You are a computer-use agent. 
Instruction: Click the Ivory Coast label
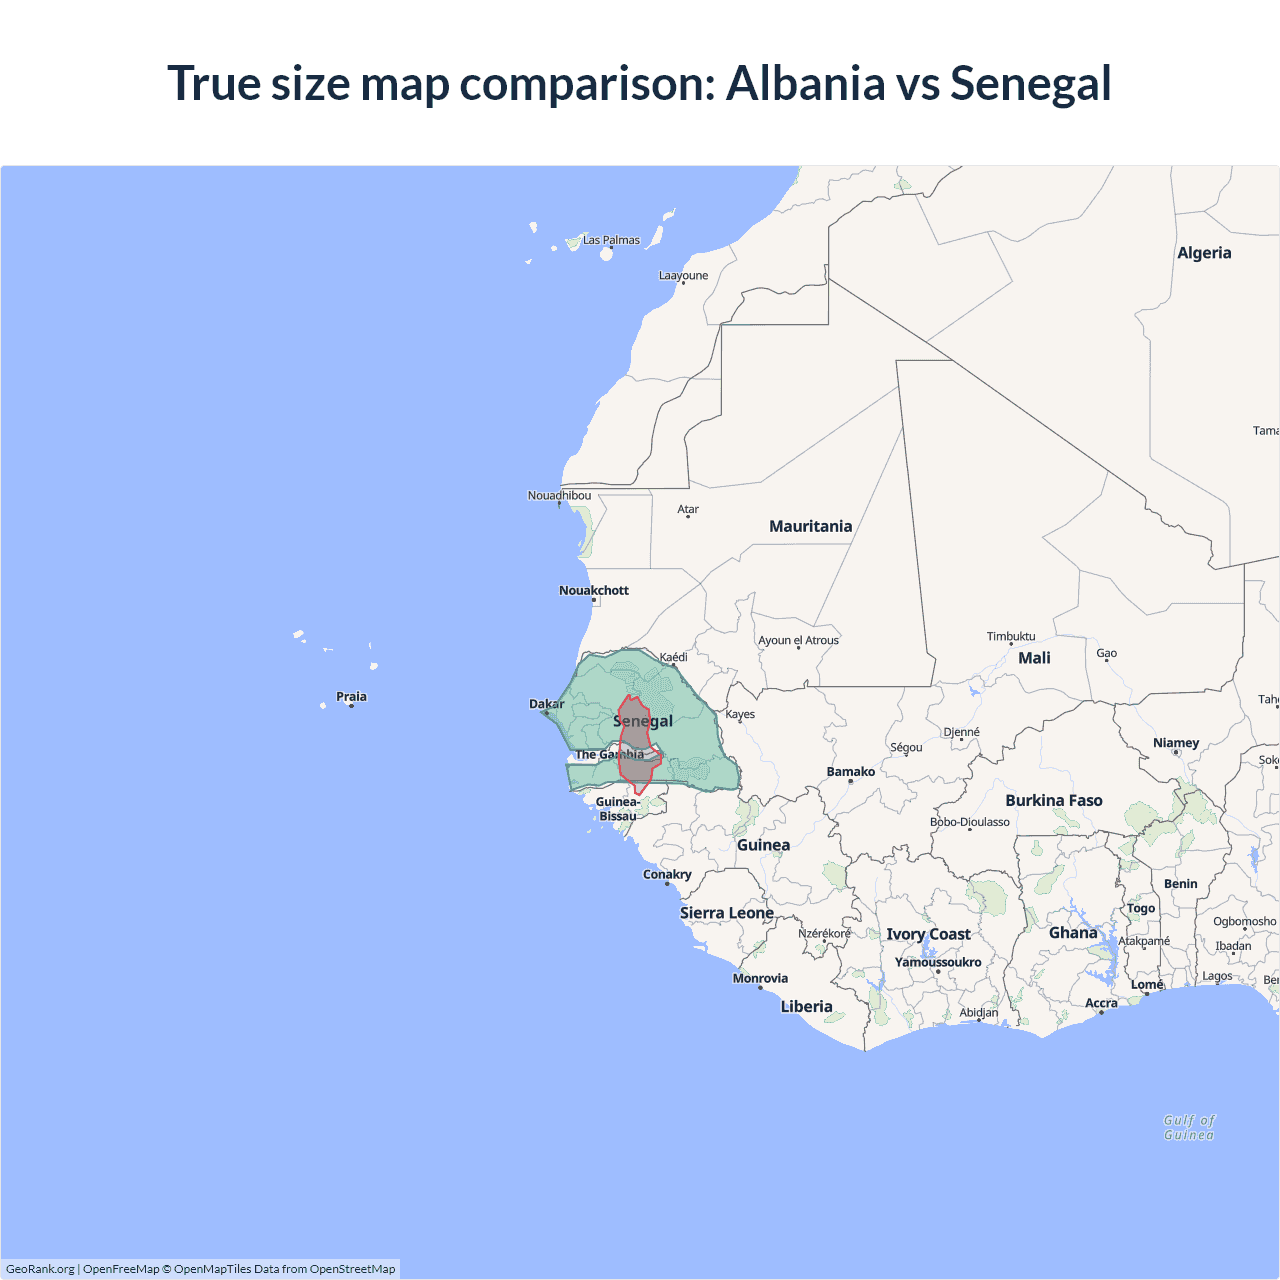click(x=928, y=934)
